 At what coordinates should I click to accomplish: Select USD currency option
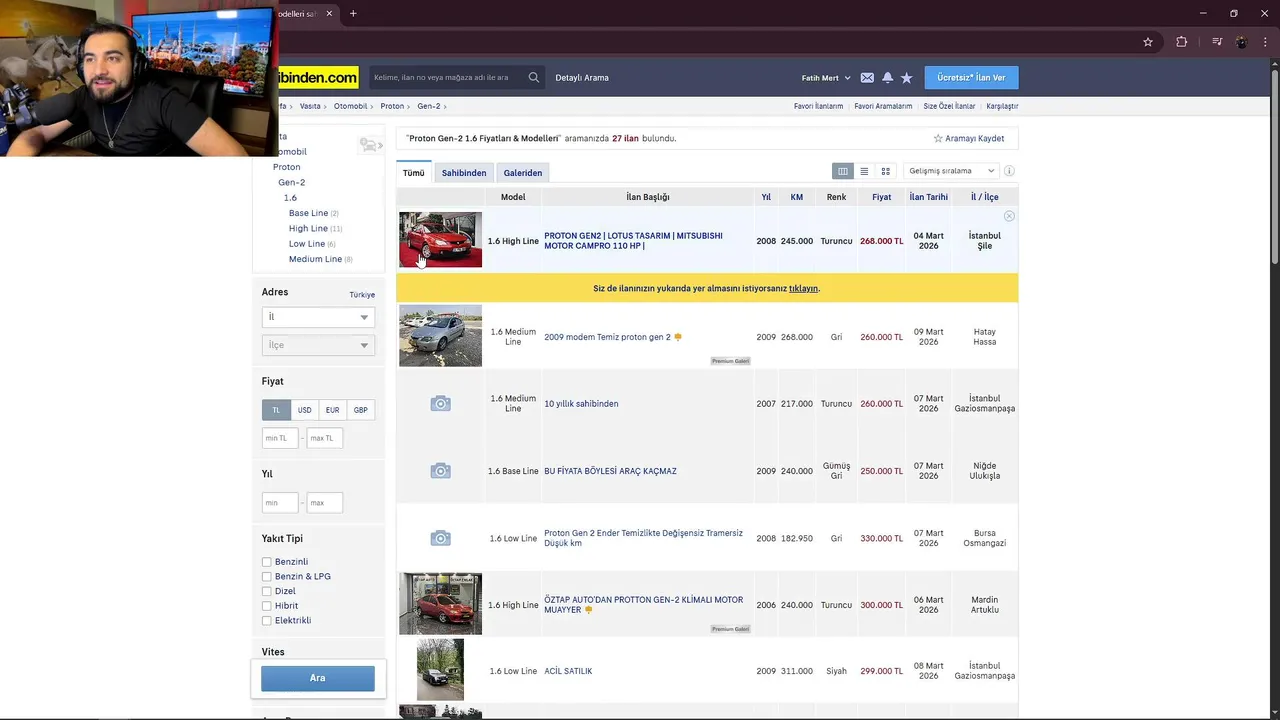(304, 410)
